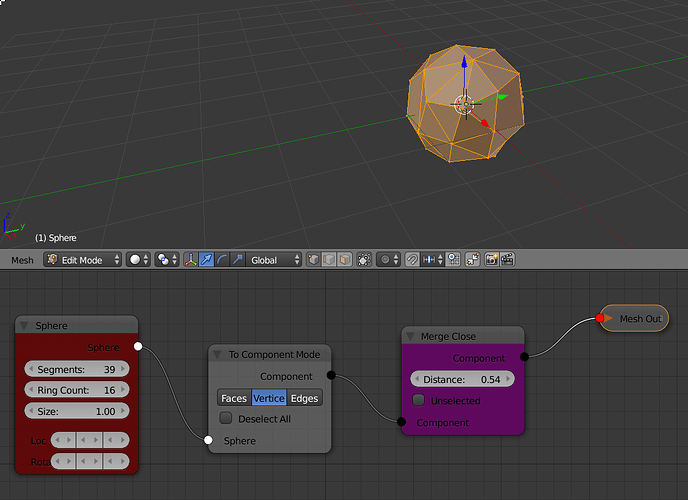
Task: Switch to face select mode icon
Action: pos(345,260)
